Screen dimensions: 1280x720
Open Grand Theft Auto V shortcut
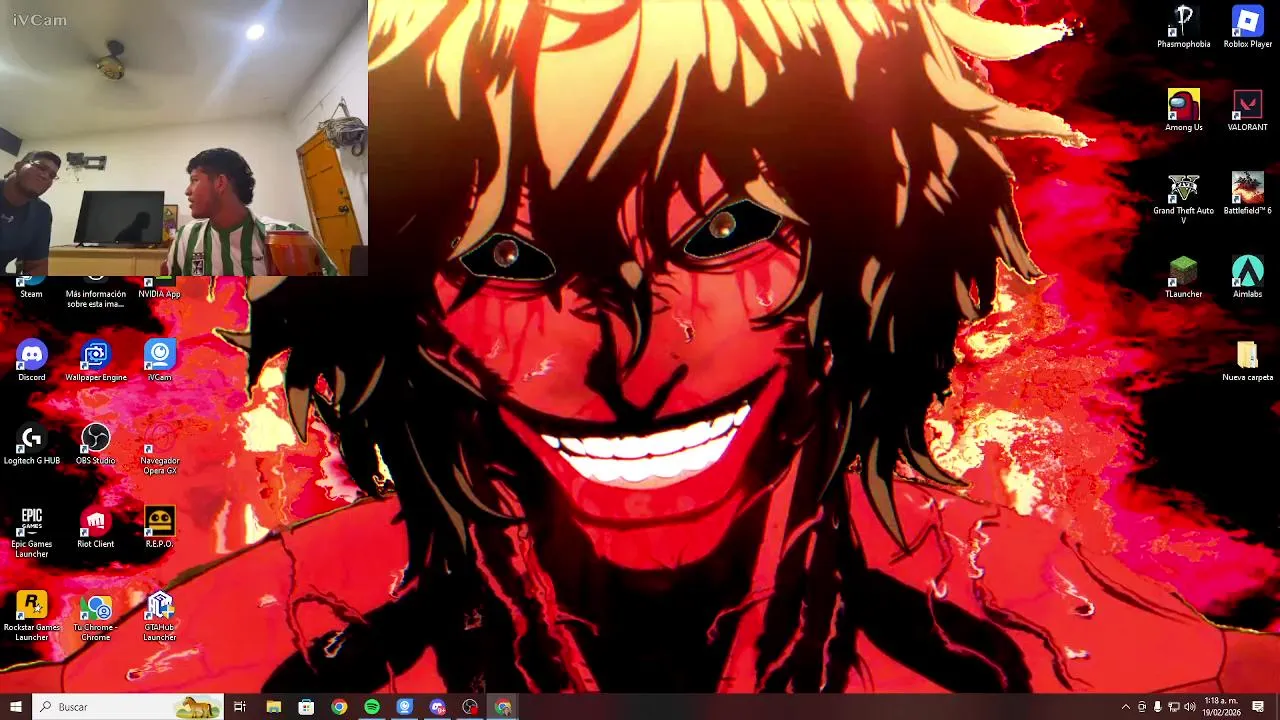click(1184, 198)
